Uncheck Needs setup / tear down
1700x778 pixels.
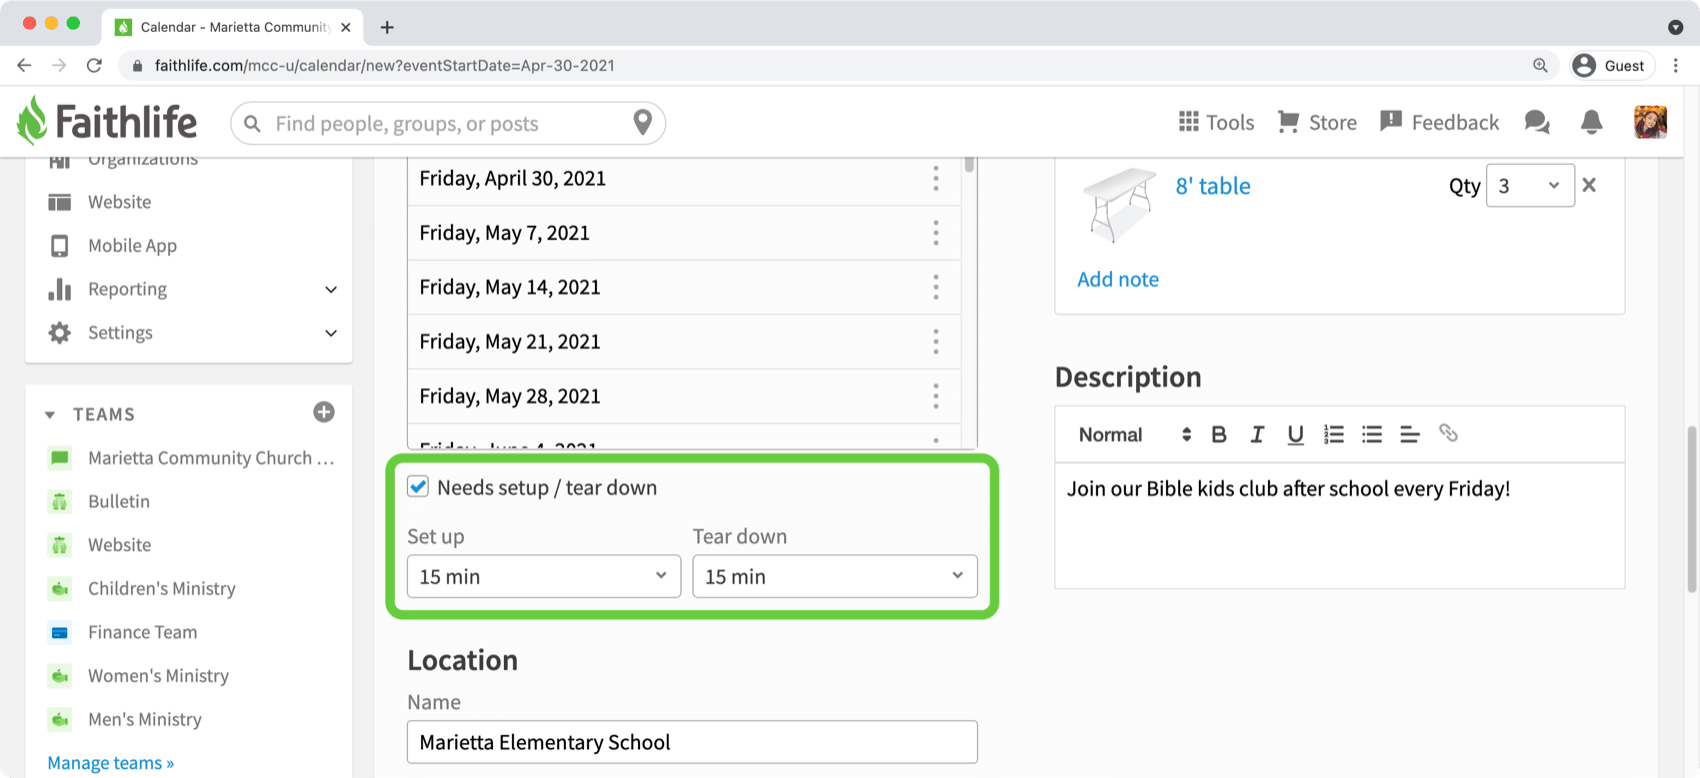(x=418, y=487)
